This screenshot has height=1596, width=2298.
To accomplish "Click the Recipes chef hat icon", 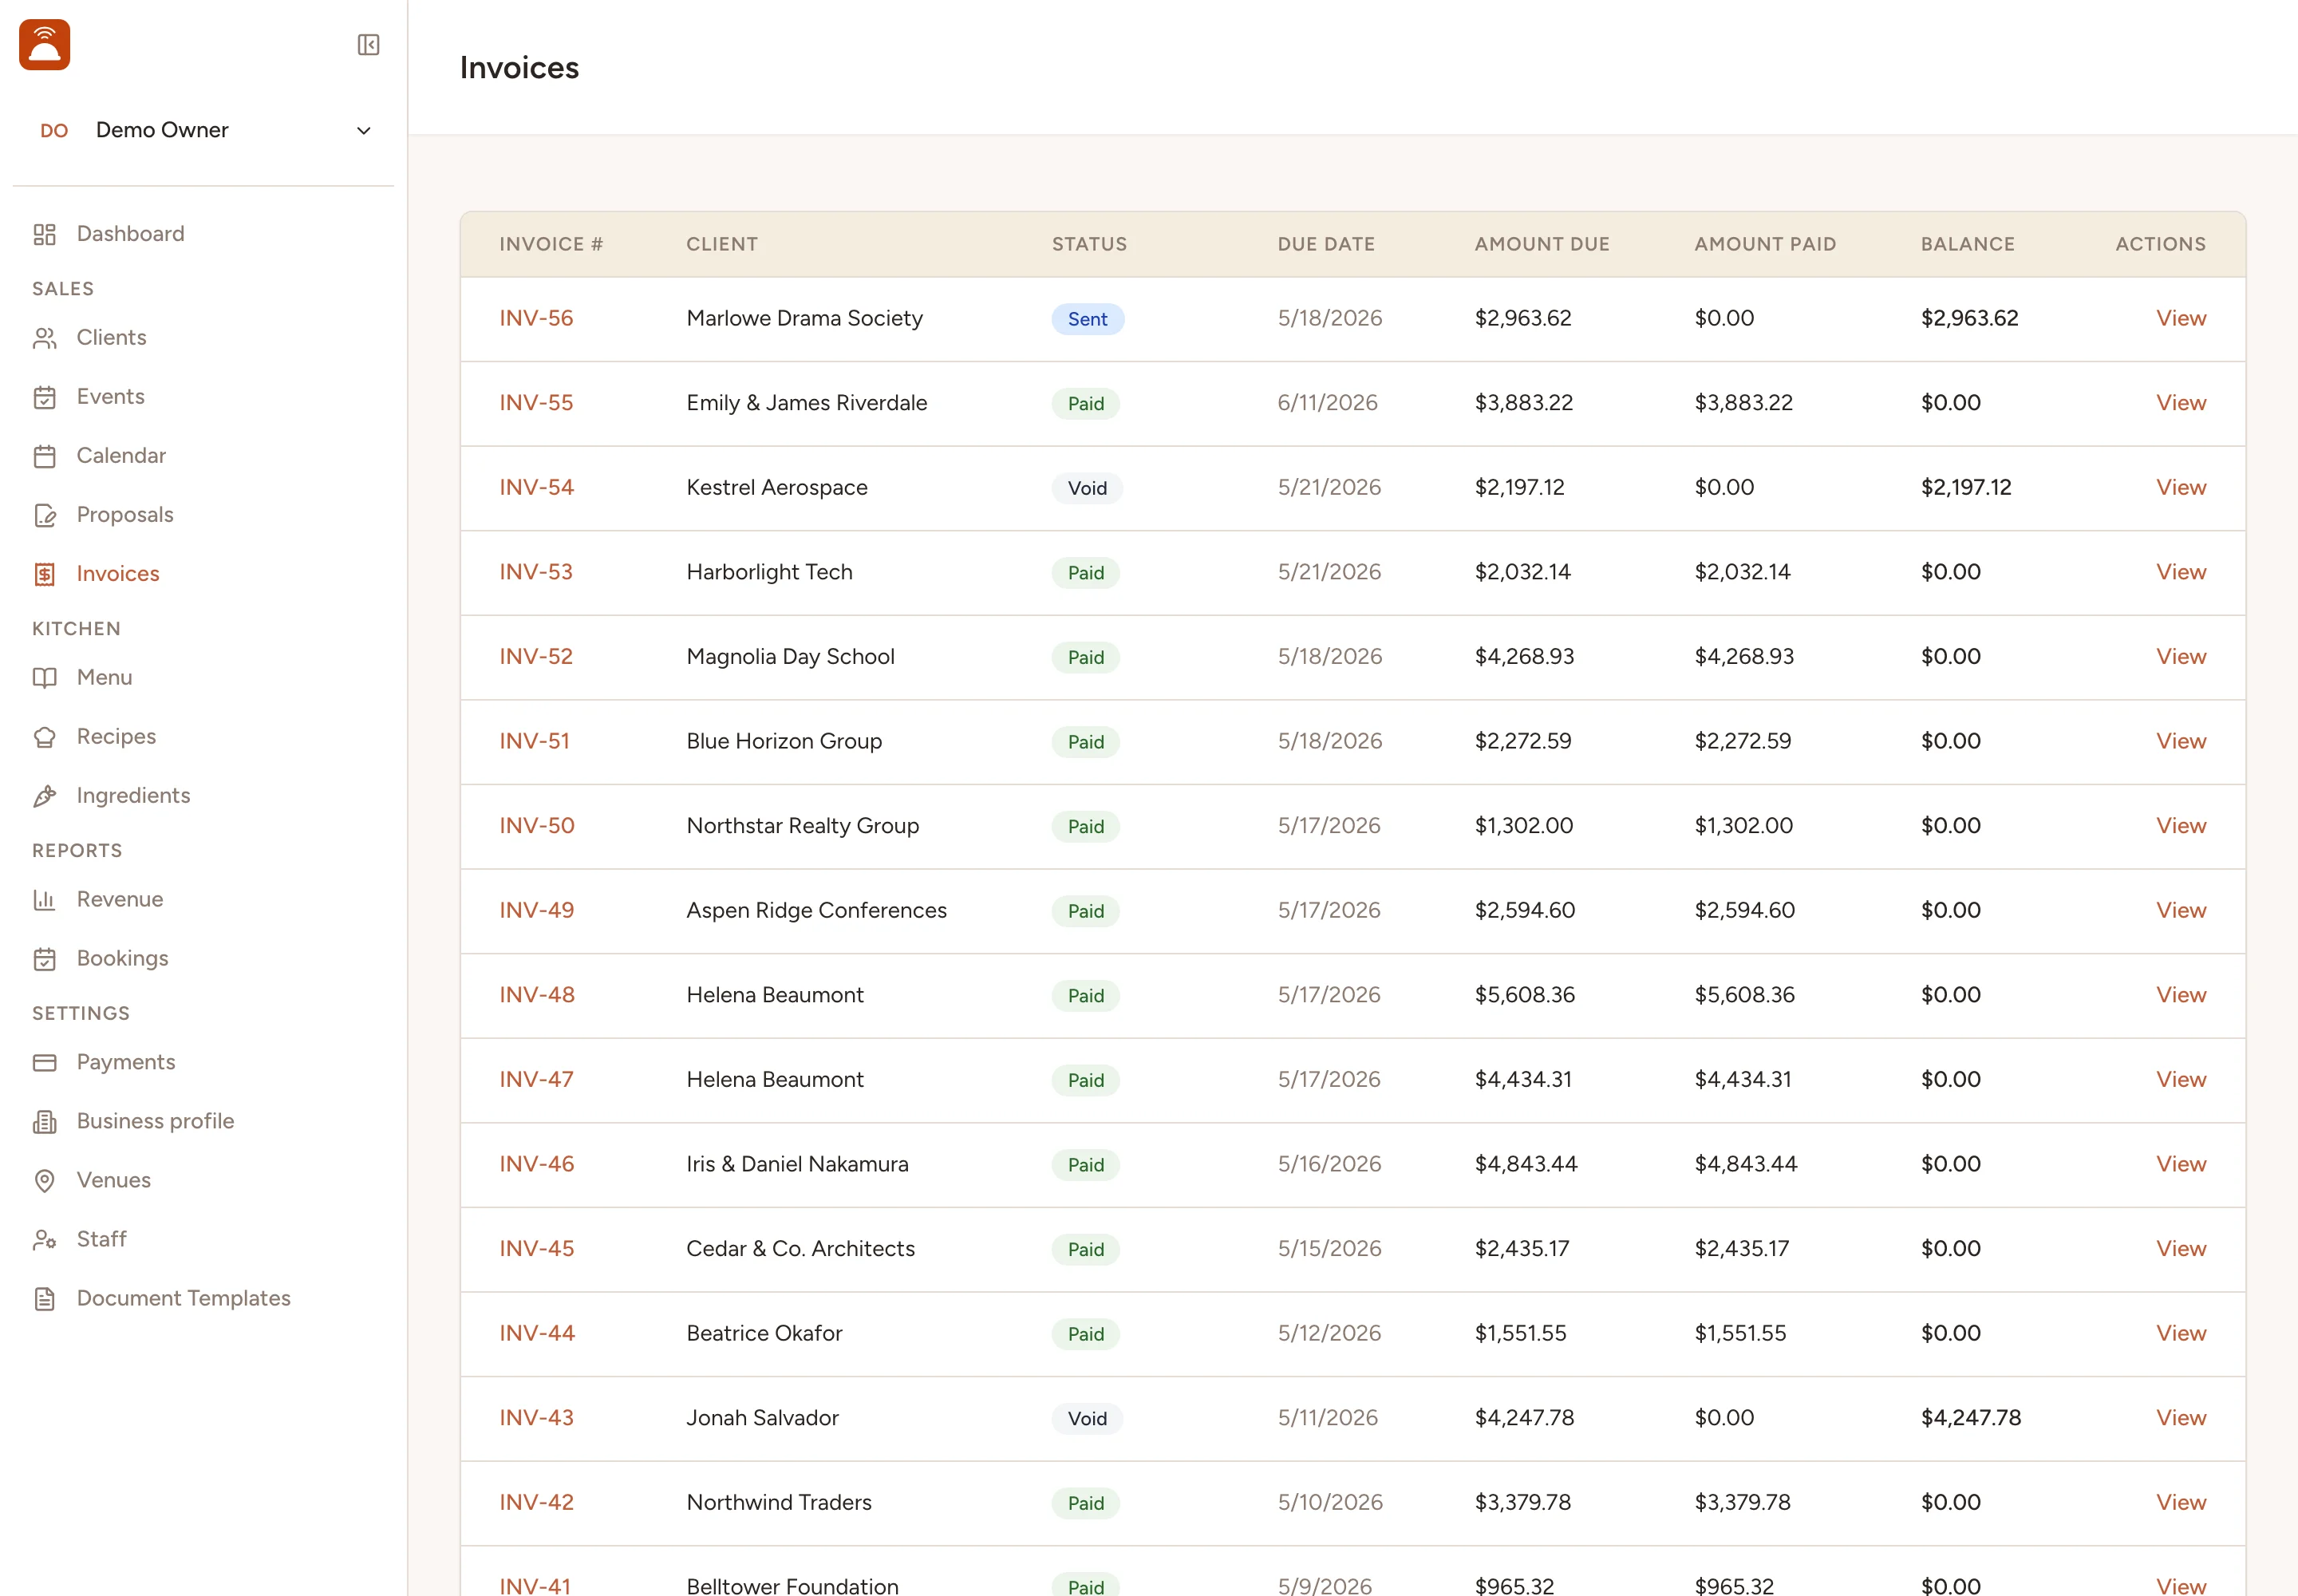I will pos(45,737).
